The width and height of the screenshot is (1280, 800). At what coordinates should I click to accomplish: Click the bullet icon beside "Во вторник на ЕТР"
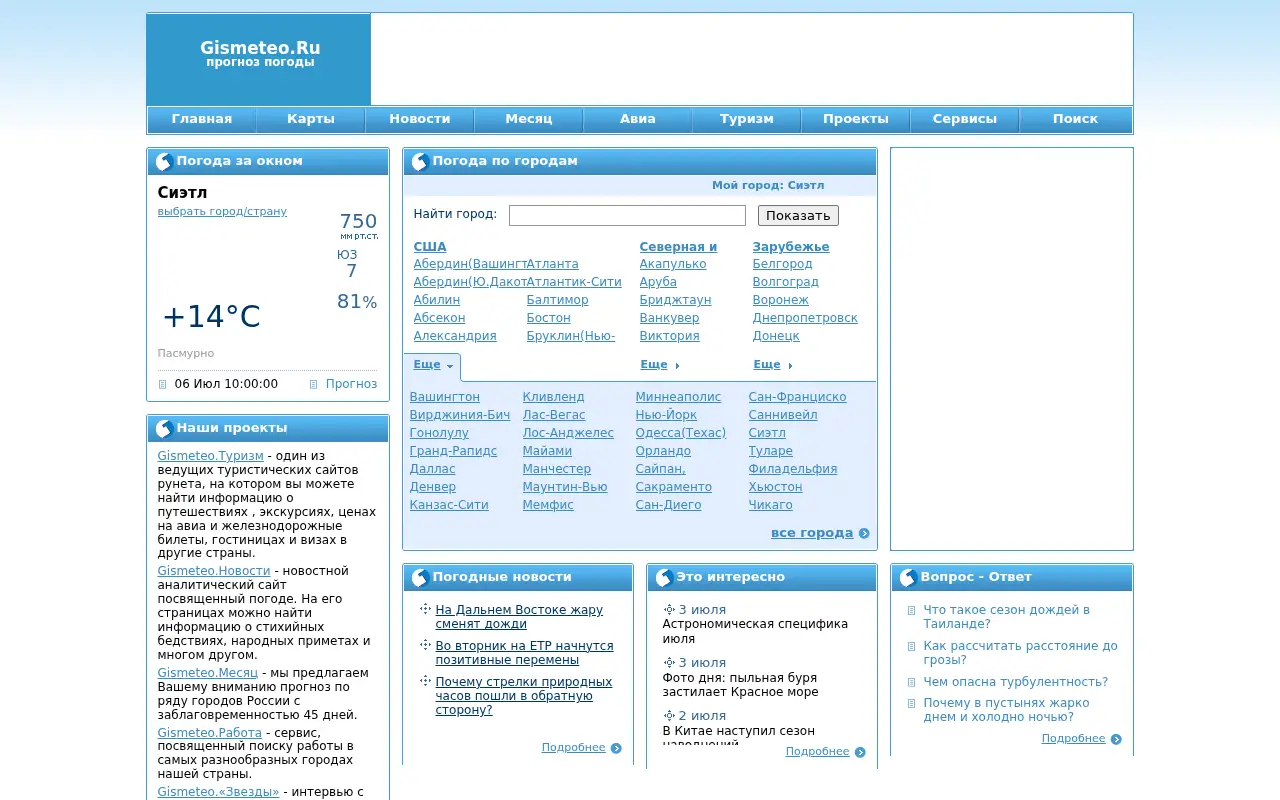tap(425, 645)
